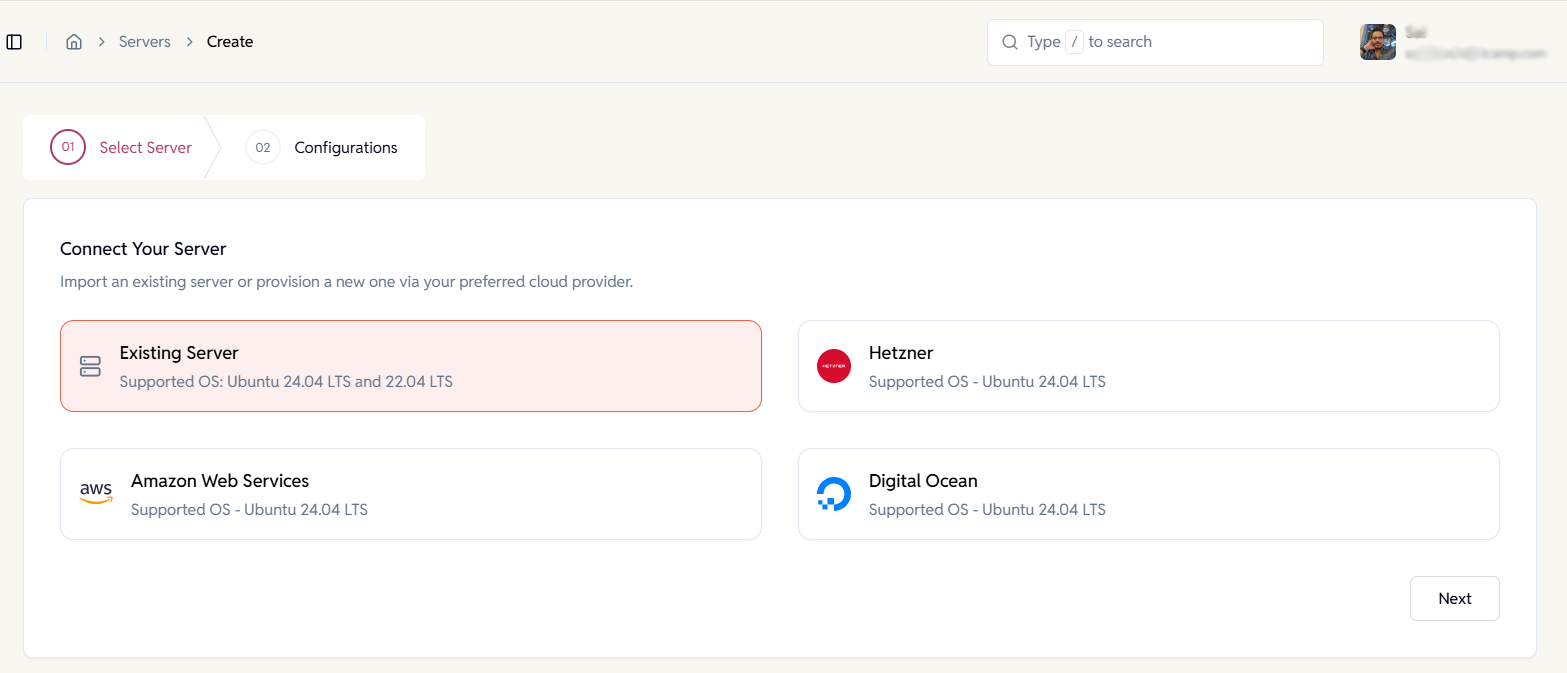The width and height of the screenshot is (1567, 673).
Task: Open the home breadcrumb icon
Action: coord(74,41)
